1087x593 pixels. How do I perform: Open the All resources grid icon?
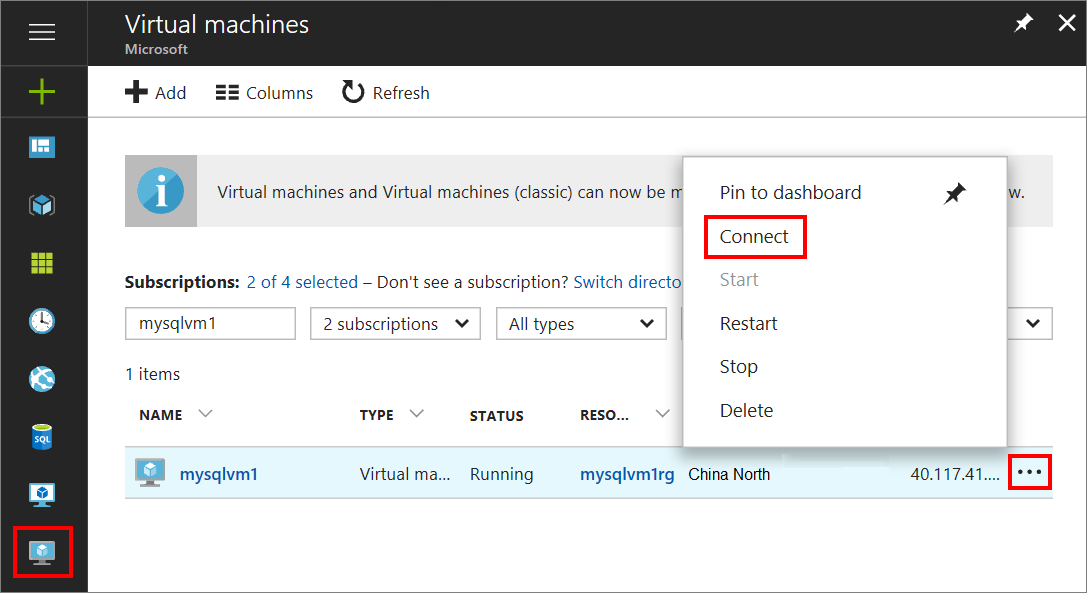click(x=42, y=263)
